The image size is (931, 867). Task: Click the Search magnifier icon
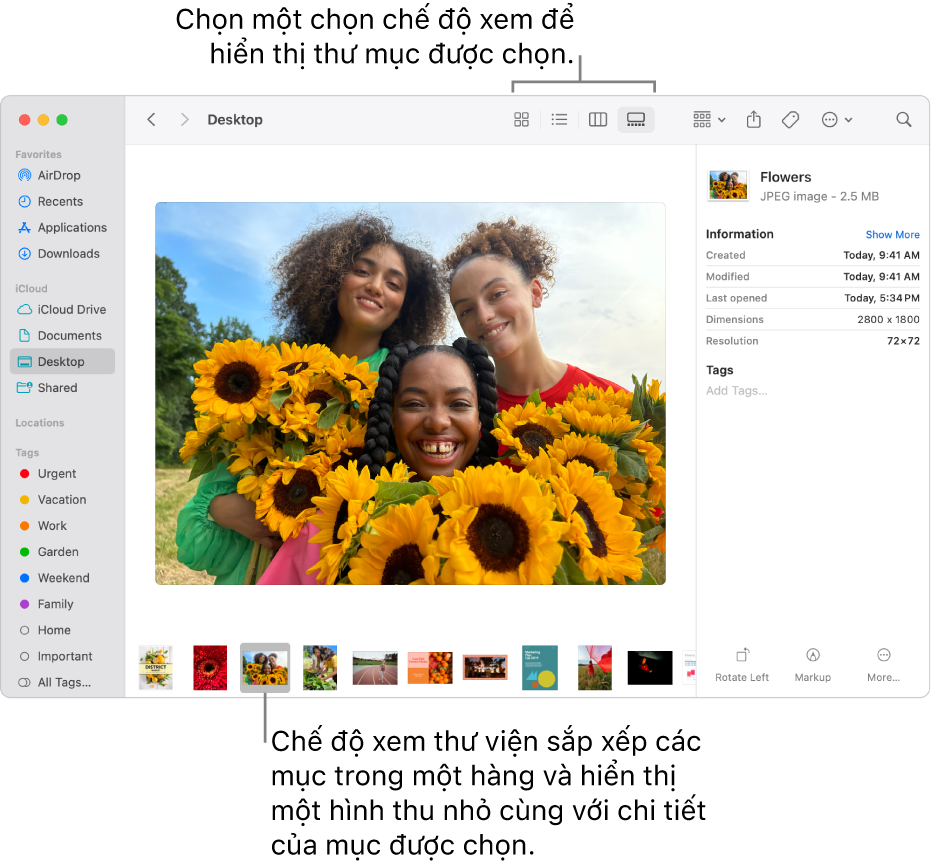point(904,120)
